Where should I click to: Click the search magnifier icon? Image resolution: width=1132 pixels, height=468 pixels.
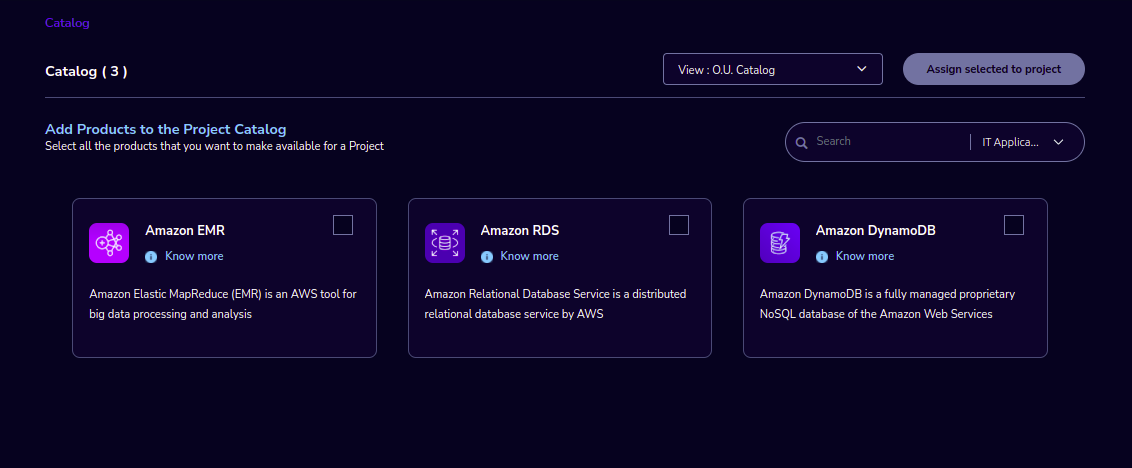point(801,142)
